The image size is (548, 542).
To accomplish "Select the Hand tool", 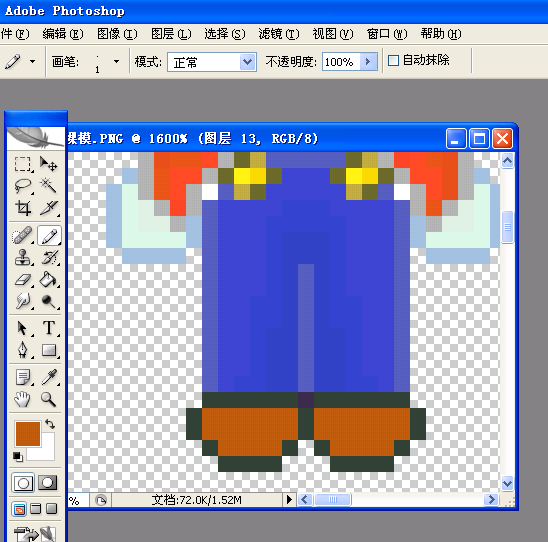I will pyautogui.click(x=23, y=399).
